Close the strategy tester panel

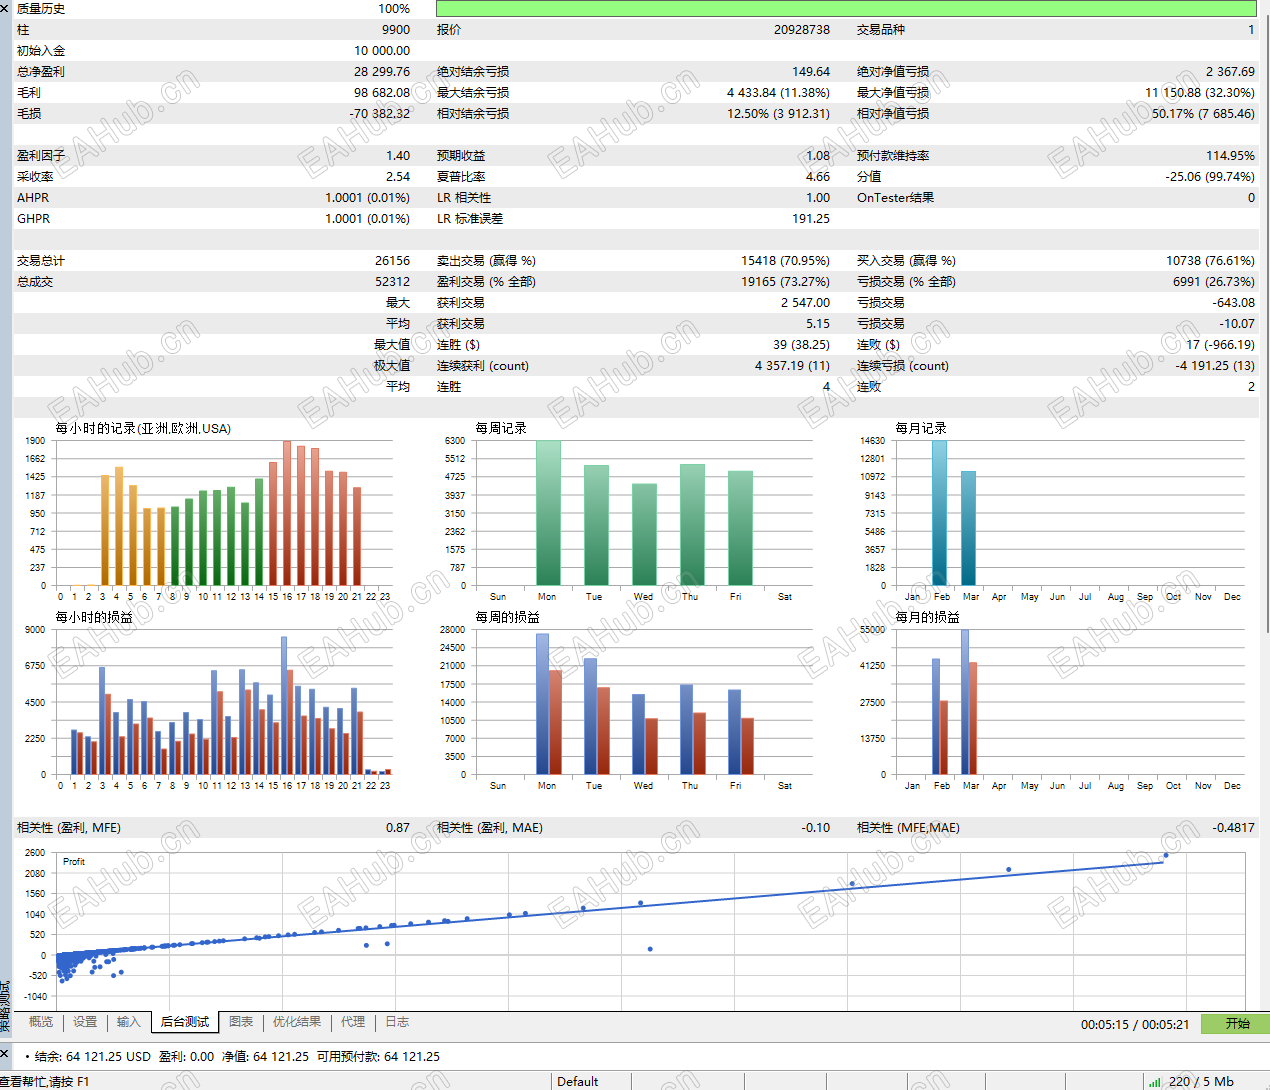point(5,7)
